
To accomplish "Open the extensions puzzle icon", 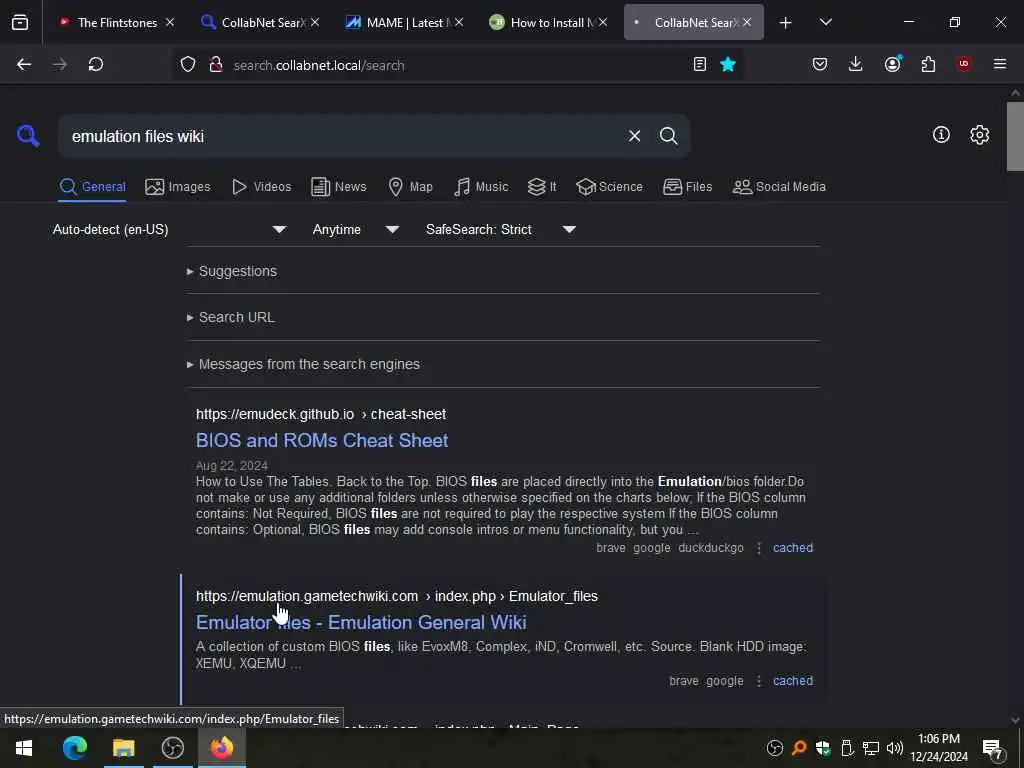I will [928, 64].
